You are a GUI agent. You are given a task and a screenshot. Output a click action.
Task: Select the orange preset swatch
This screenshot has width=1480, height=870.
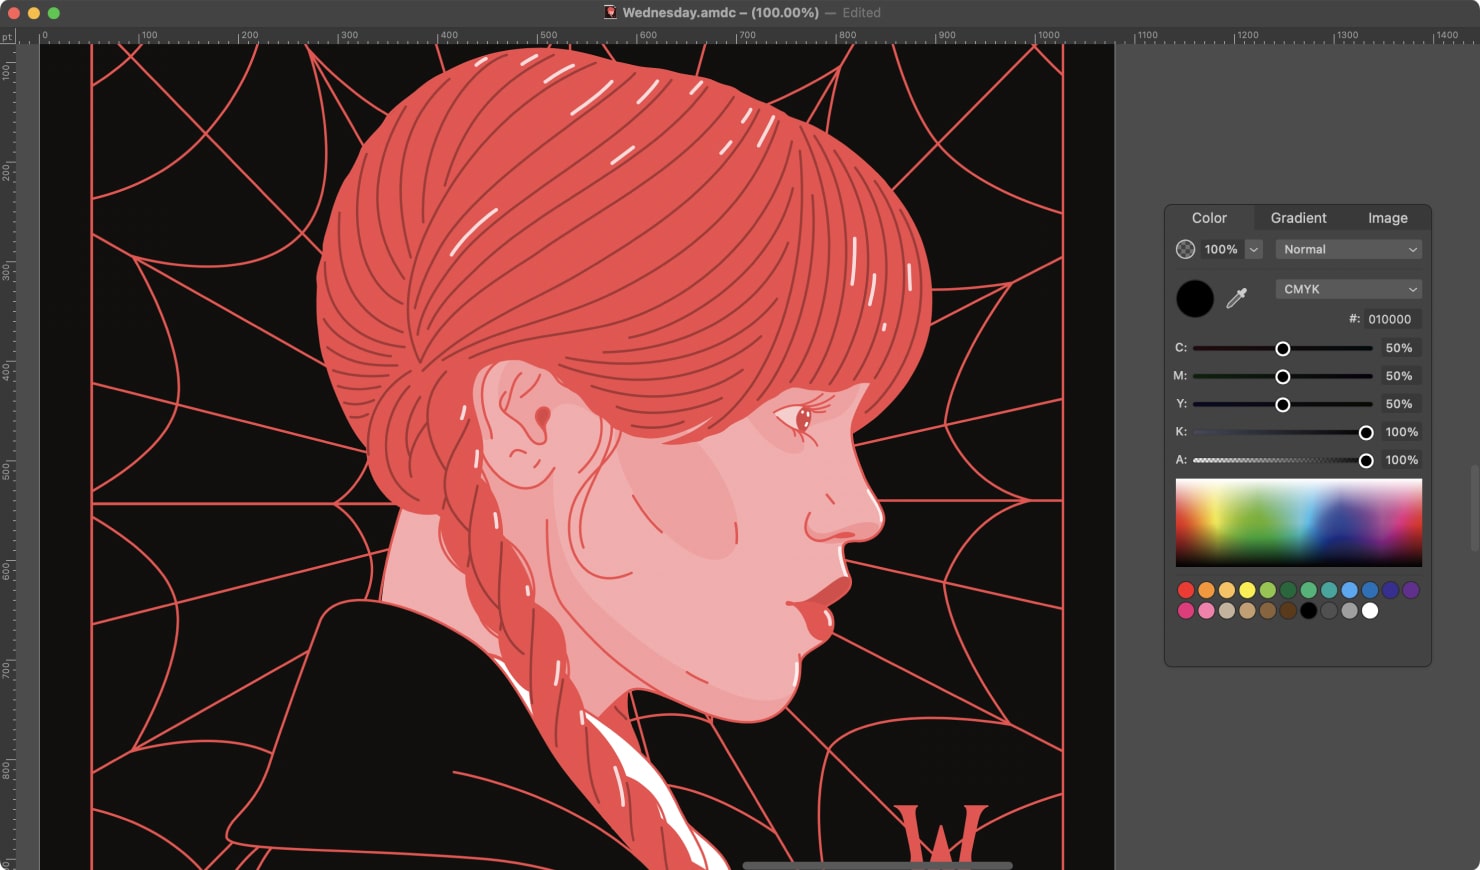pyautogui.click(x=1206, y=590)
